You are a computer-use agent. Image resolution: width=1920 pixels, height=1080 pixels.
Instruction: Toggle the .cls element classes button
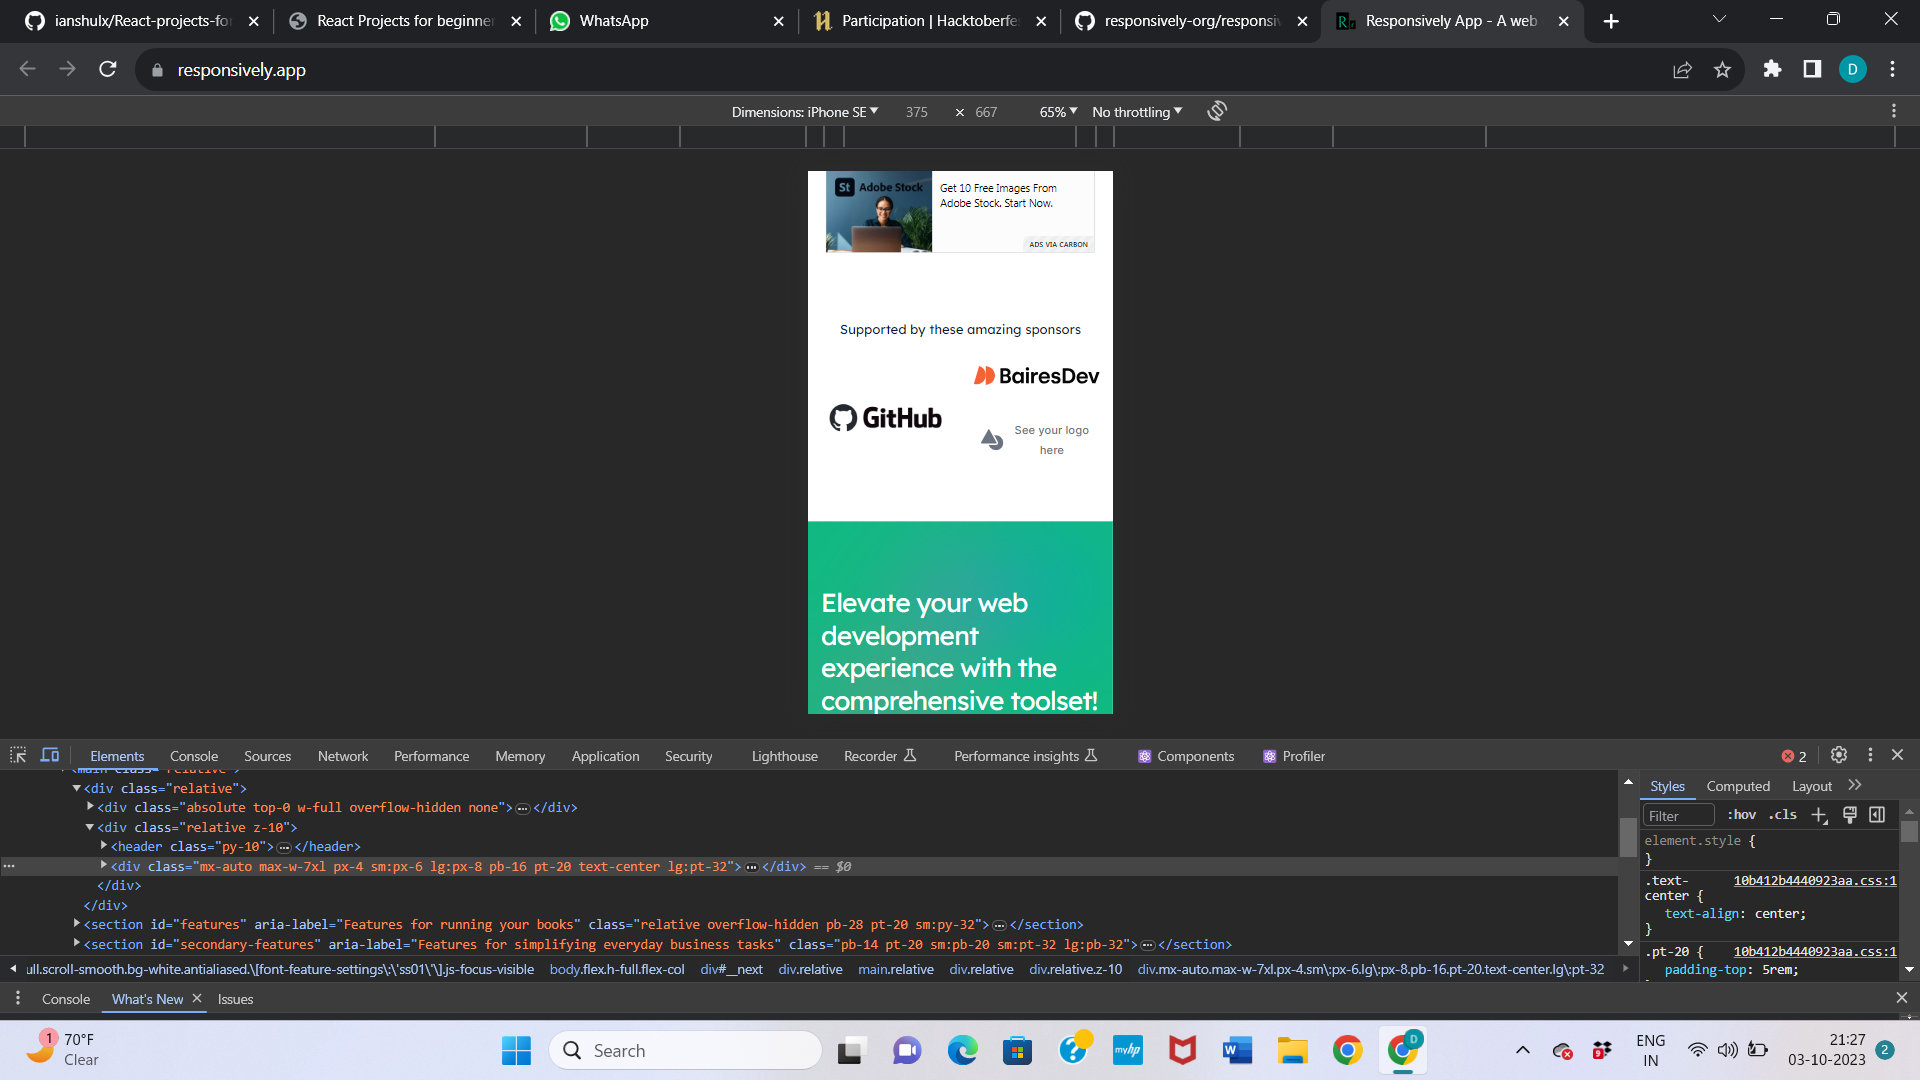pyautogui.click(x=1783, y=815)
